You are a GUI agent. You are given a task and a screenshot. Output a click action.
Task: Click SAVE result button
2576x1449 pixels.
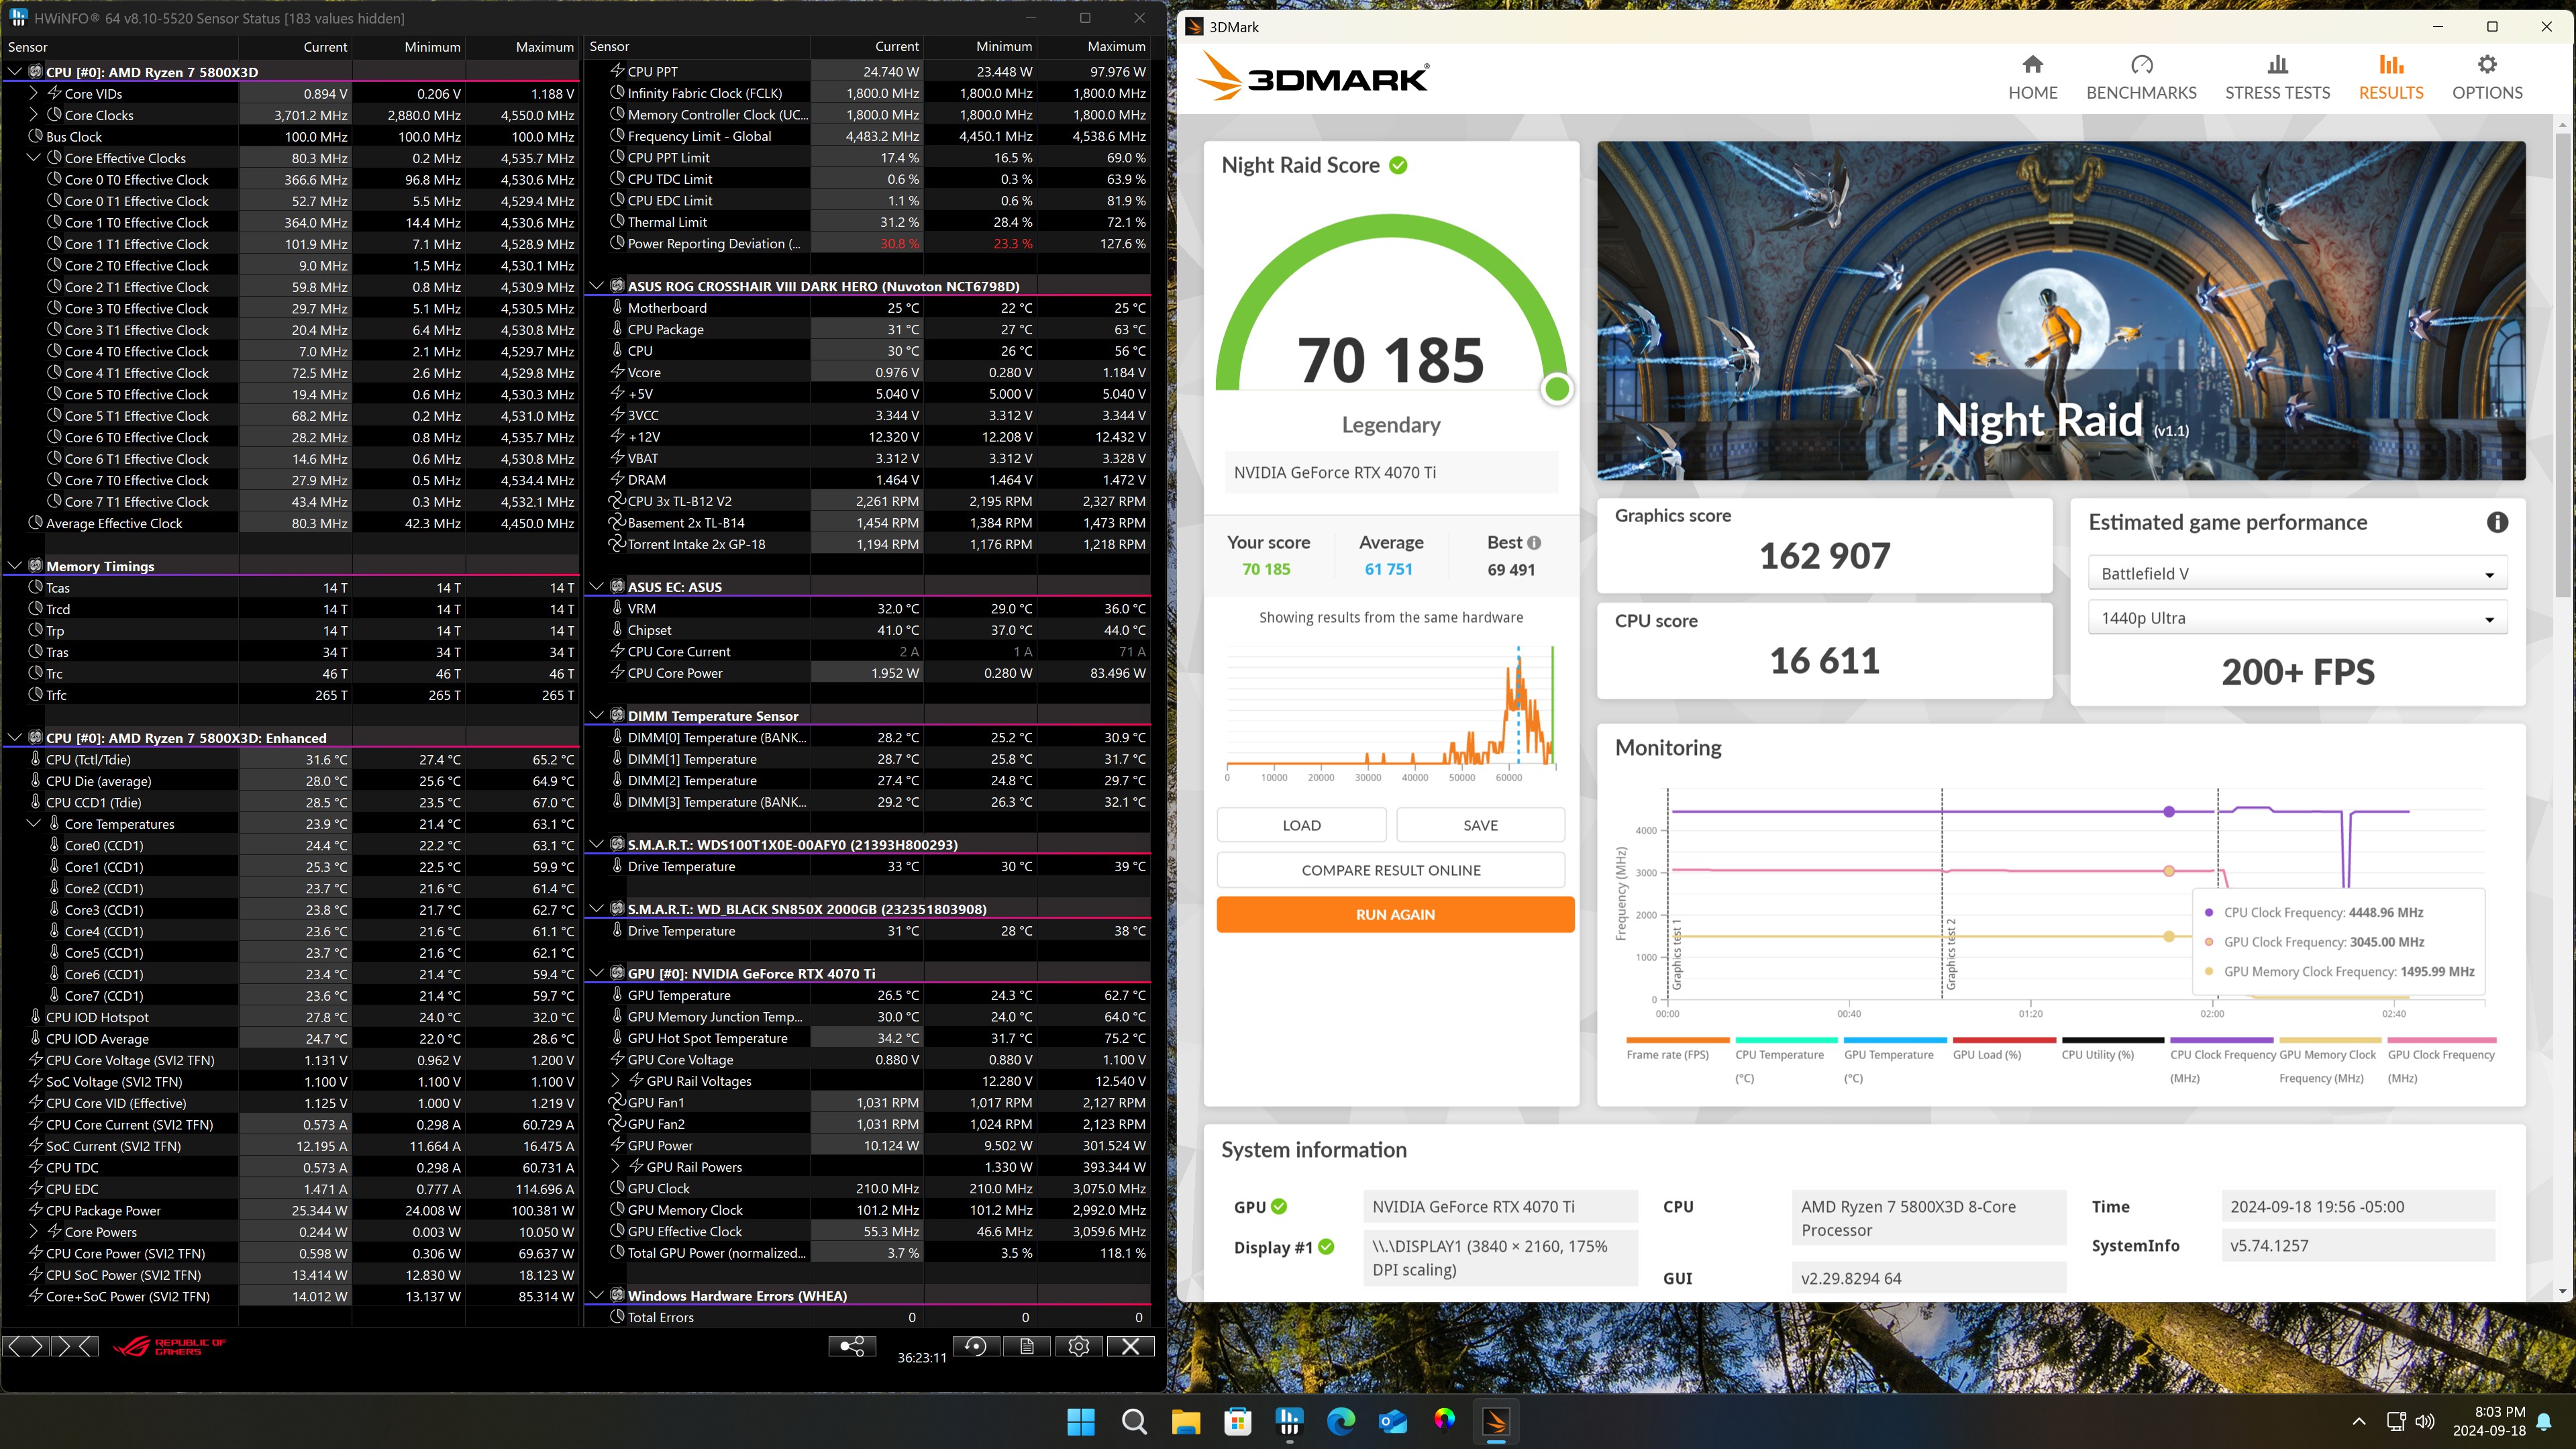(x=1480, y=825)
